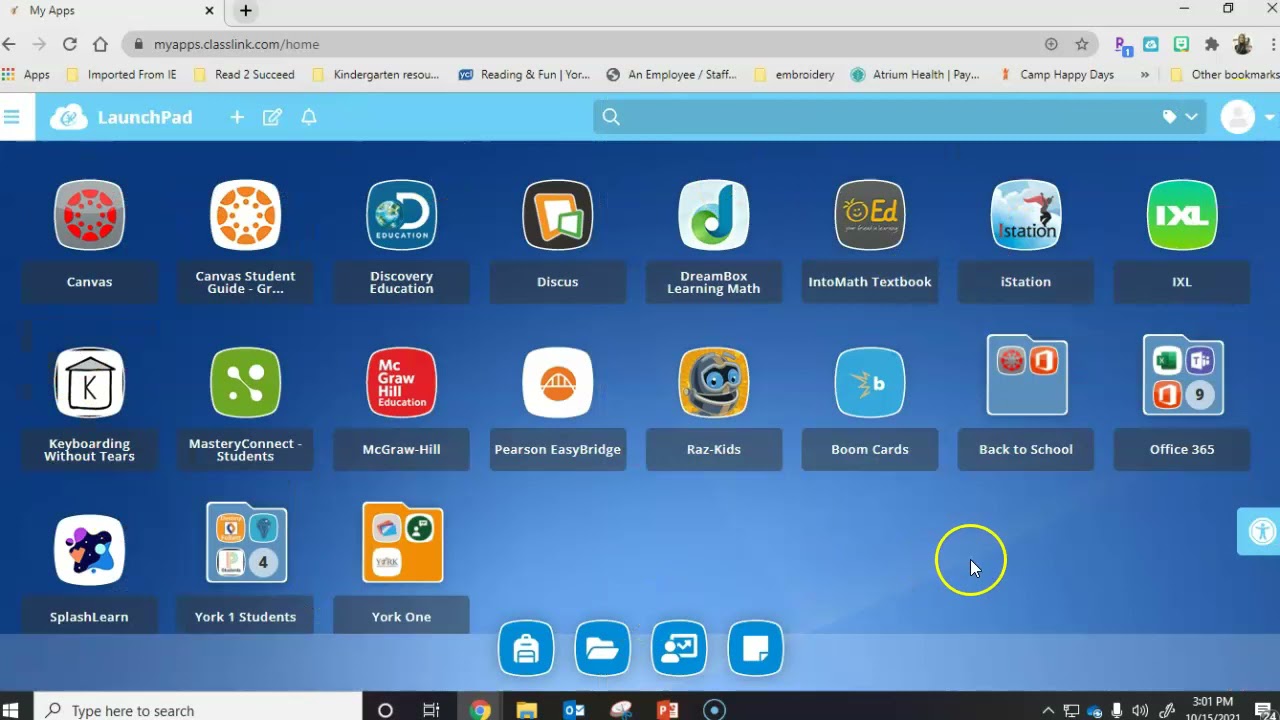
Task: Open the LaunchPad hamburger menu
Action: click(12, 117)
